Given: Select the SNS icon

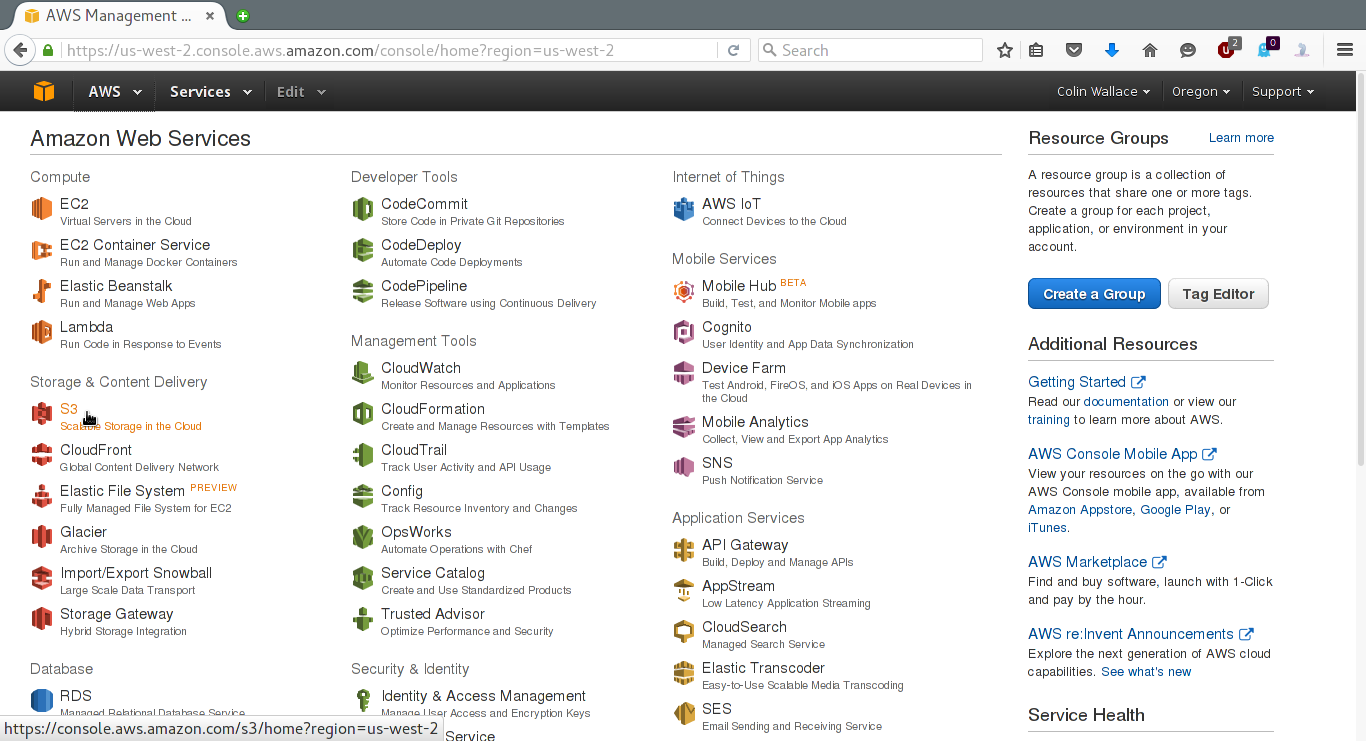Looking at the screenshot, I should [684, 468].
